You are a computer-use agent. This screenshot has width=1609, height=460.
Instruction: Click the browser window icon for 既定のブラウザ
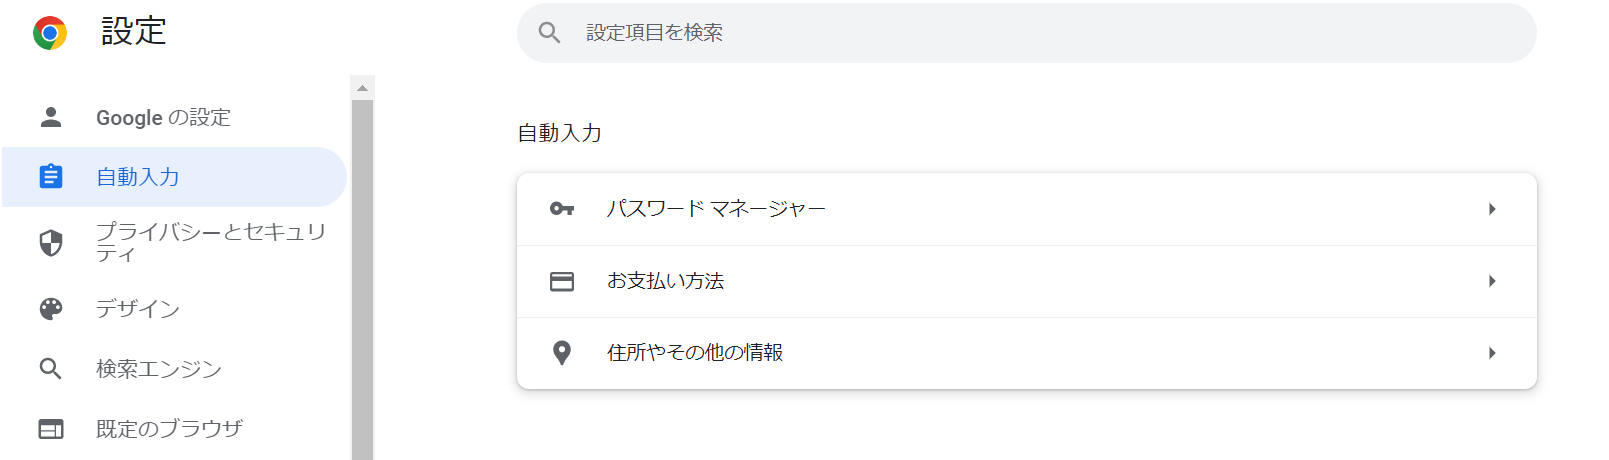pos(51,429)
